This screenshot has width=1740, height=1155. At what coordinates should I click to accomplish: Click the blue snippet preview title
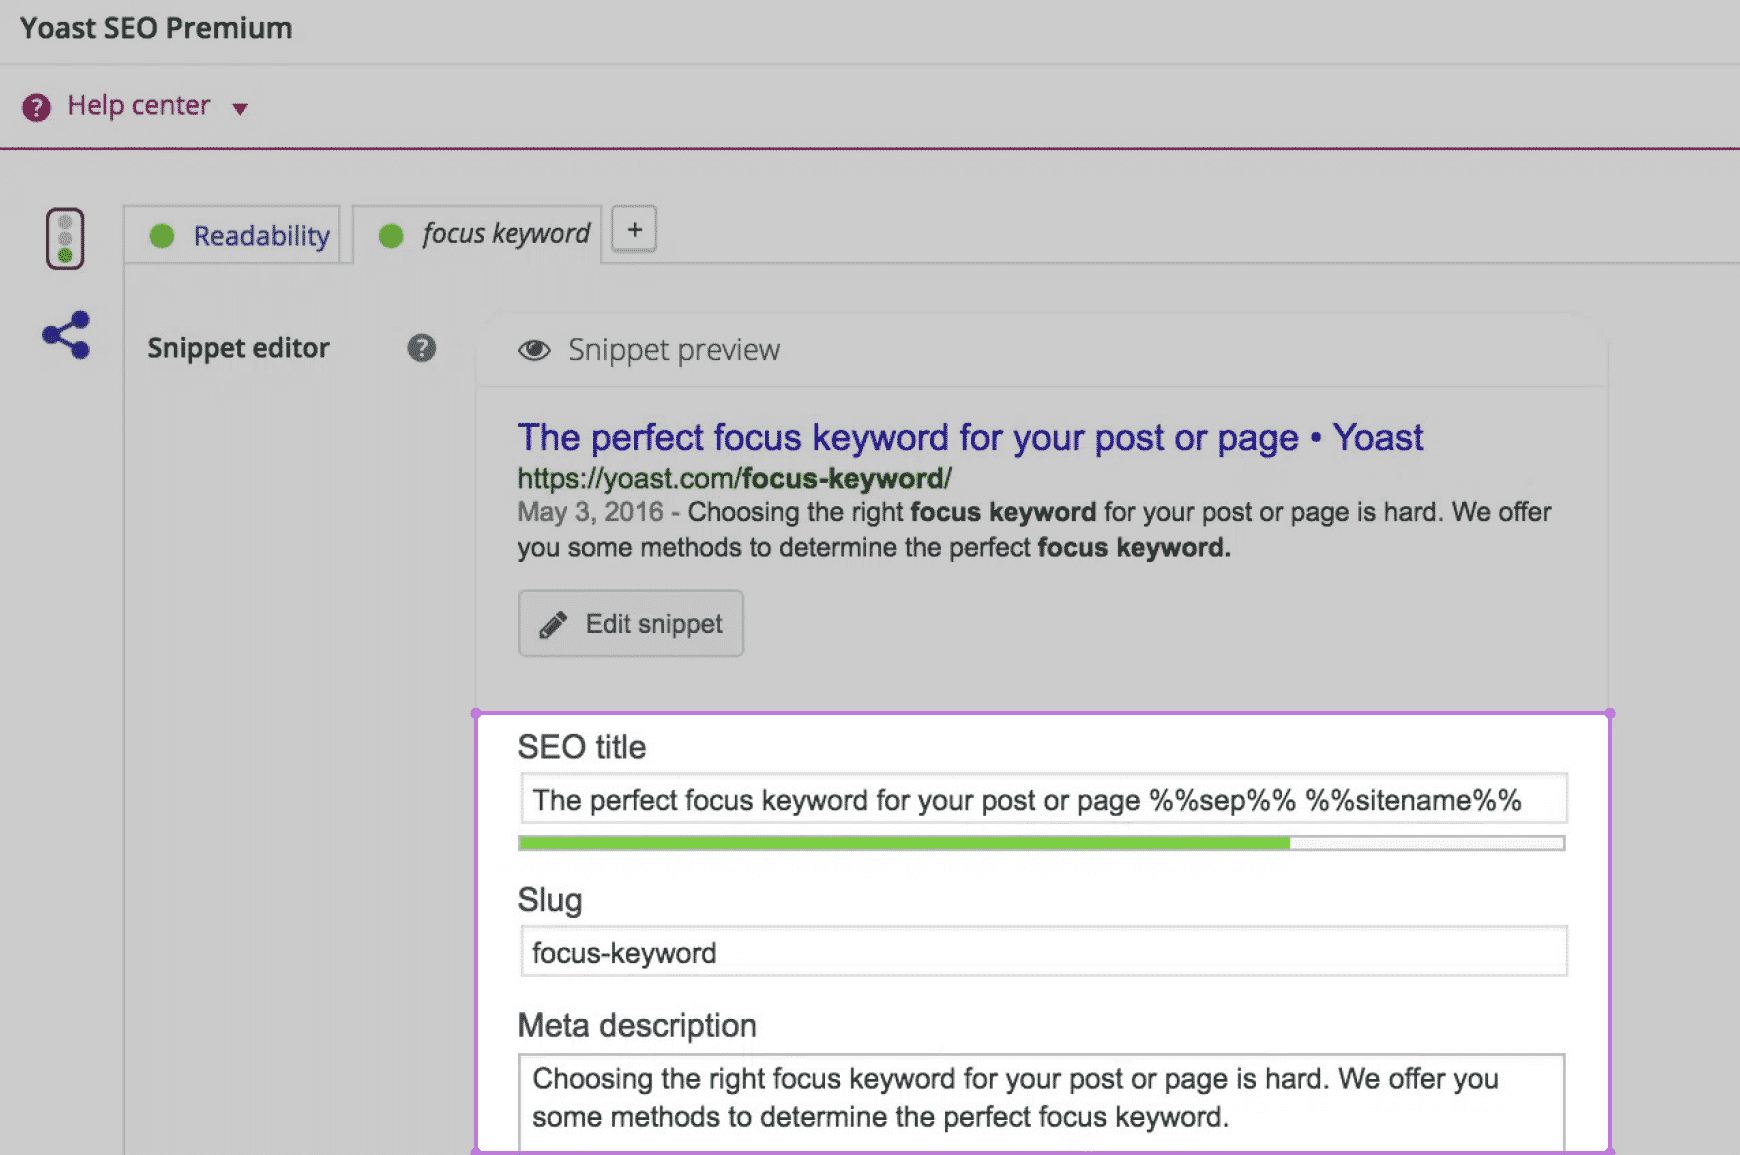969,438
